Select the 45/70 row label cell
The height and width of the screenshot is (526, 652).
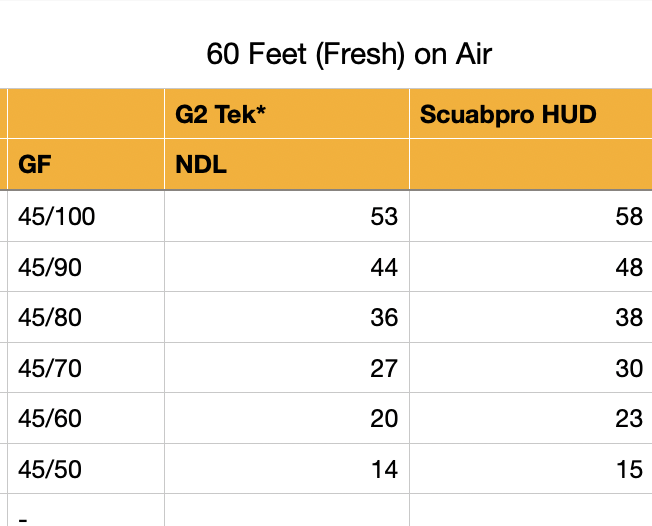[86, 369]
